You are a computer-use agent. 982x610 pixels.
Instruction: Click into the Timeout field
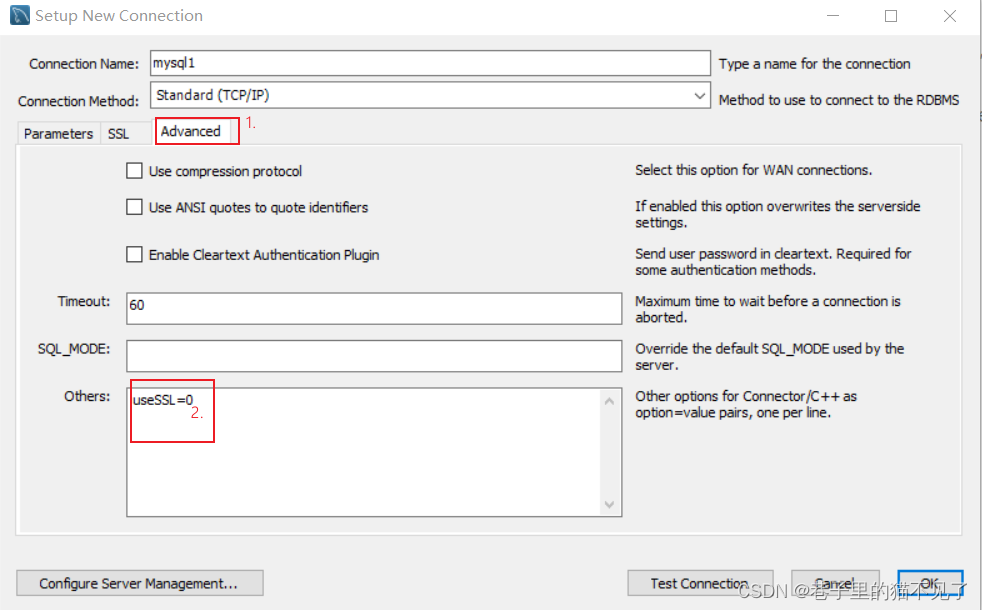pos(374,308)
